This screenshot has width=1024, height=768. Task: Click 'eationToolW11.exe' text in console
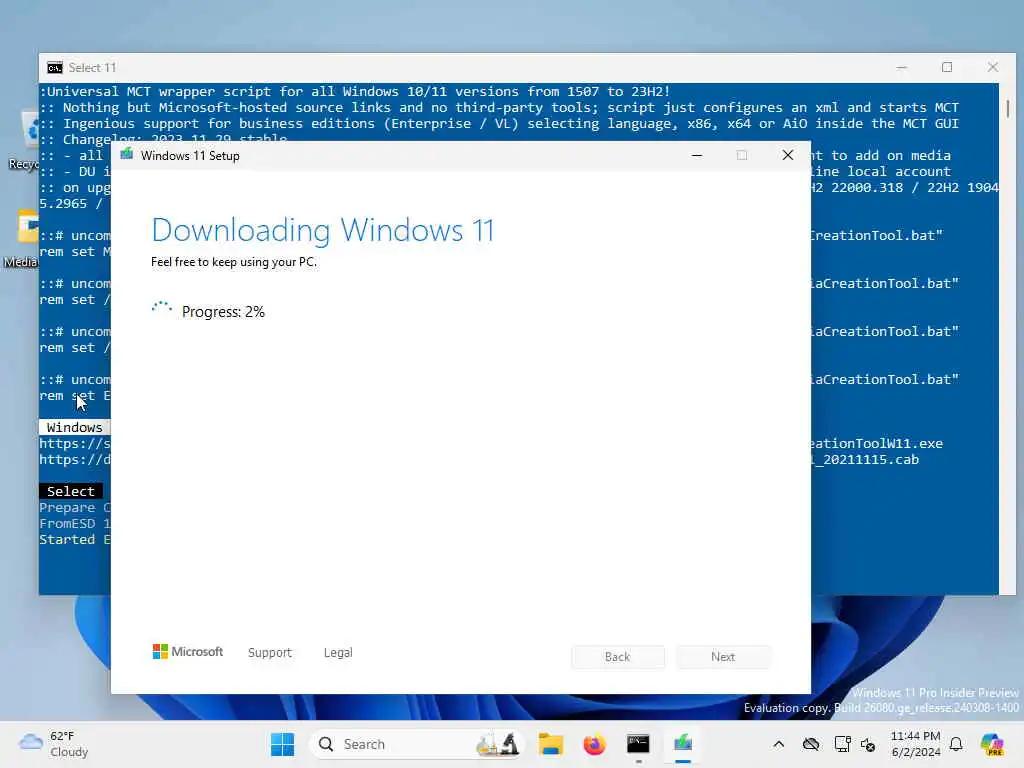pyautogui.click(x=877, y=443)
